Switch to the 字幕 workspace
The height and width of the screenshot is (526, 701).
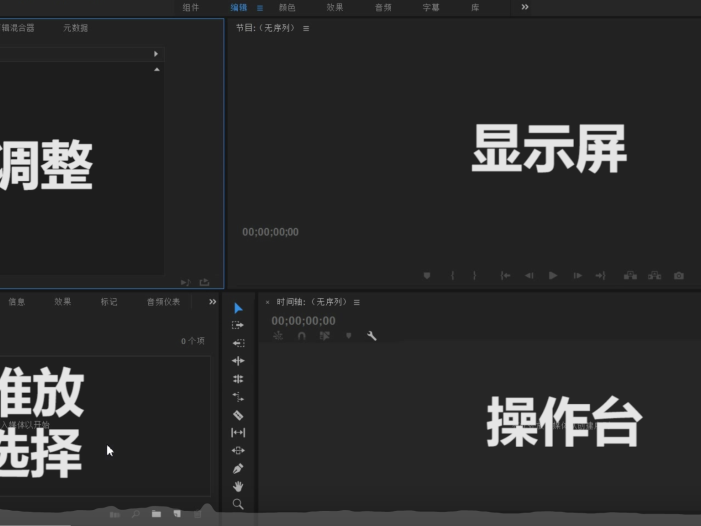431,8
